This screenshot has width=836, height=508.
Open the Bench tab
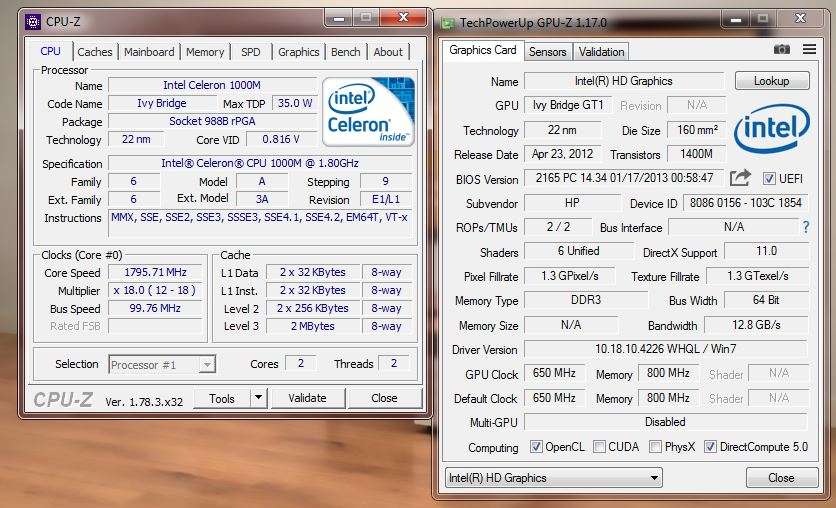point(345,52)
